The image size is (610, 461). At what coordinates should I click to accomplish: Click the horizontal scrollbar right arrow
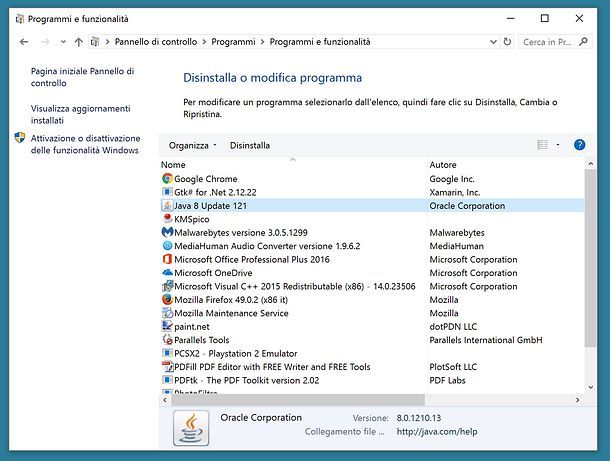[x=577, y=400]
